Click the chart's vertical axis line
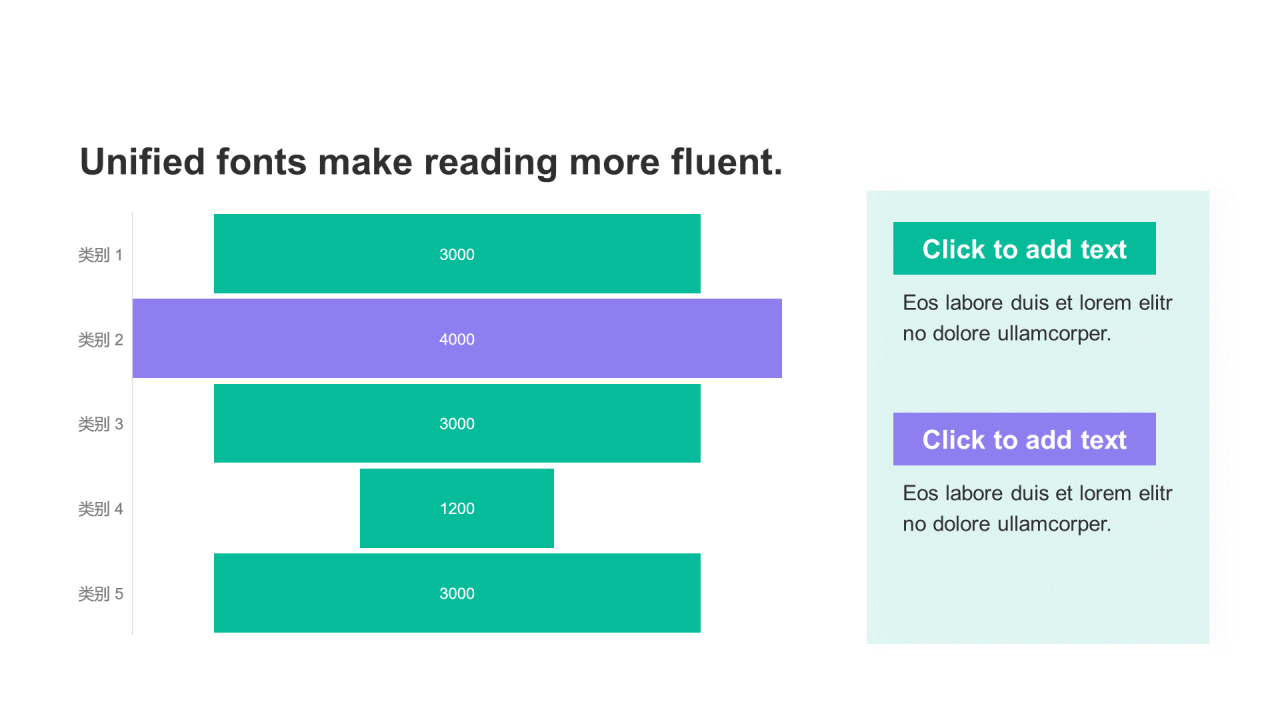The width and height of the screenshot is (1280, 720). point(132,450)
